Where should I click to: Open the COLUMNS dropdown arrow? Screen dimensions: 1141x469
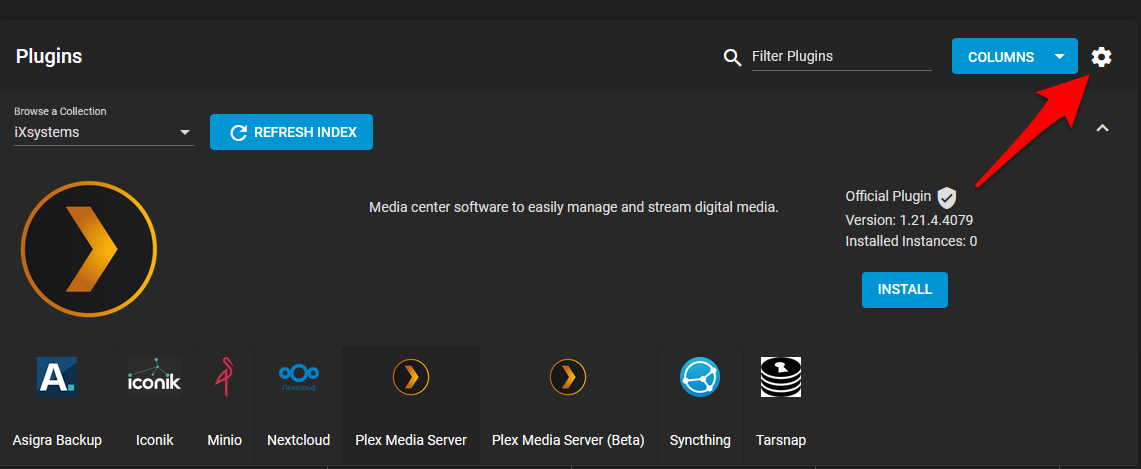click(x=1059, y=57)
